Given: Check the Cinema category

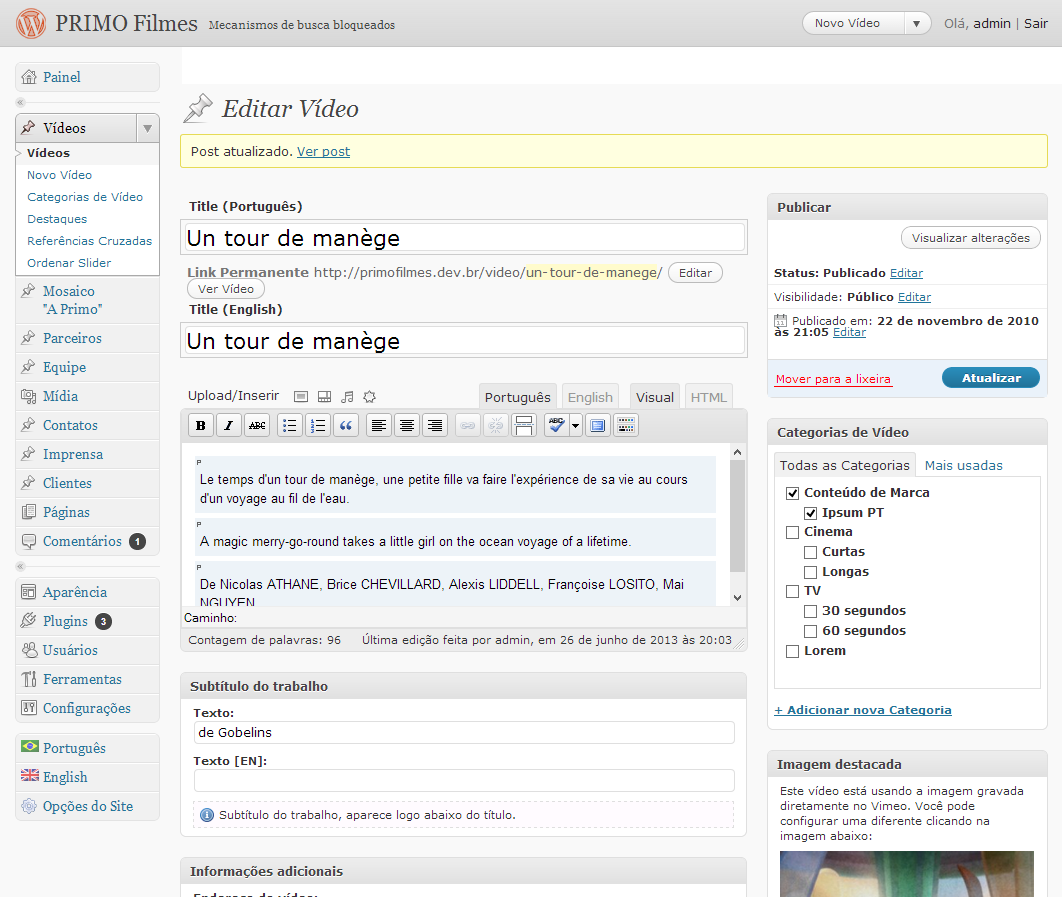Looking at the screenshot, I should (793, 532).
